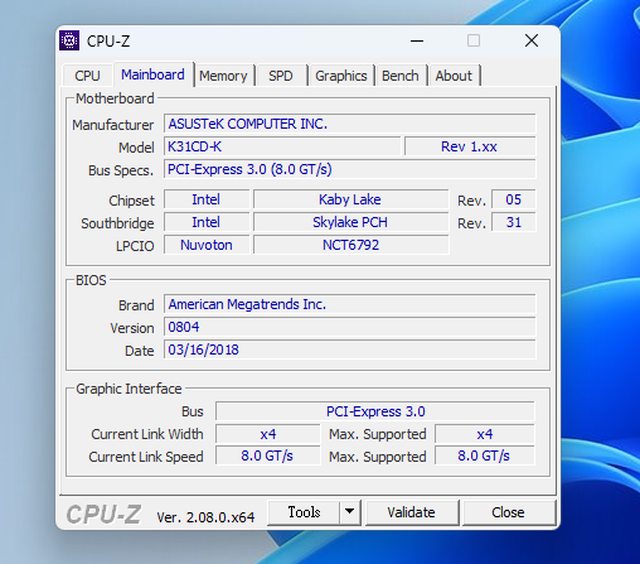Select the Kaby Lake chipset field
The image size is (640, 564).
[350, 200]
